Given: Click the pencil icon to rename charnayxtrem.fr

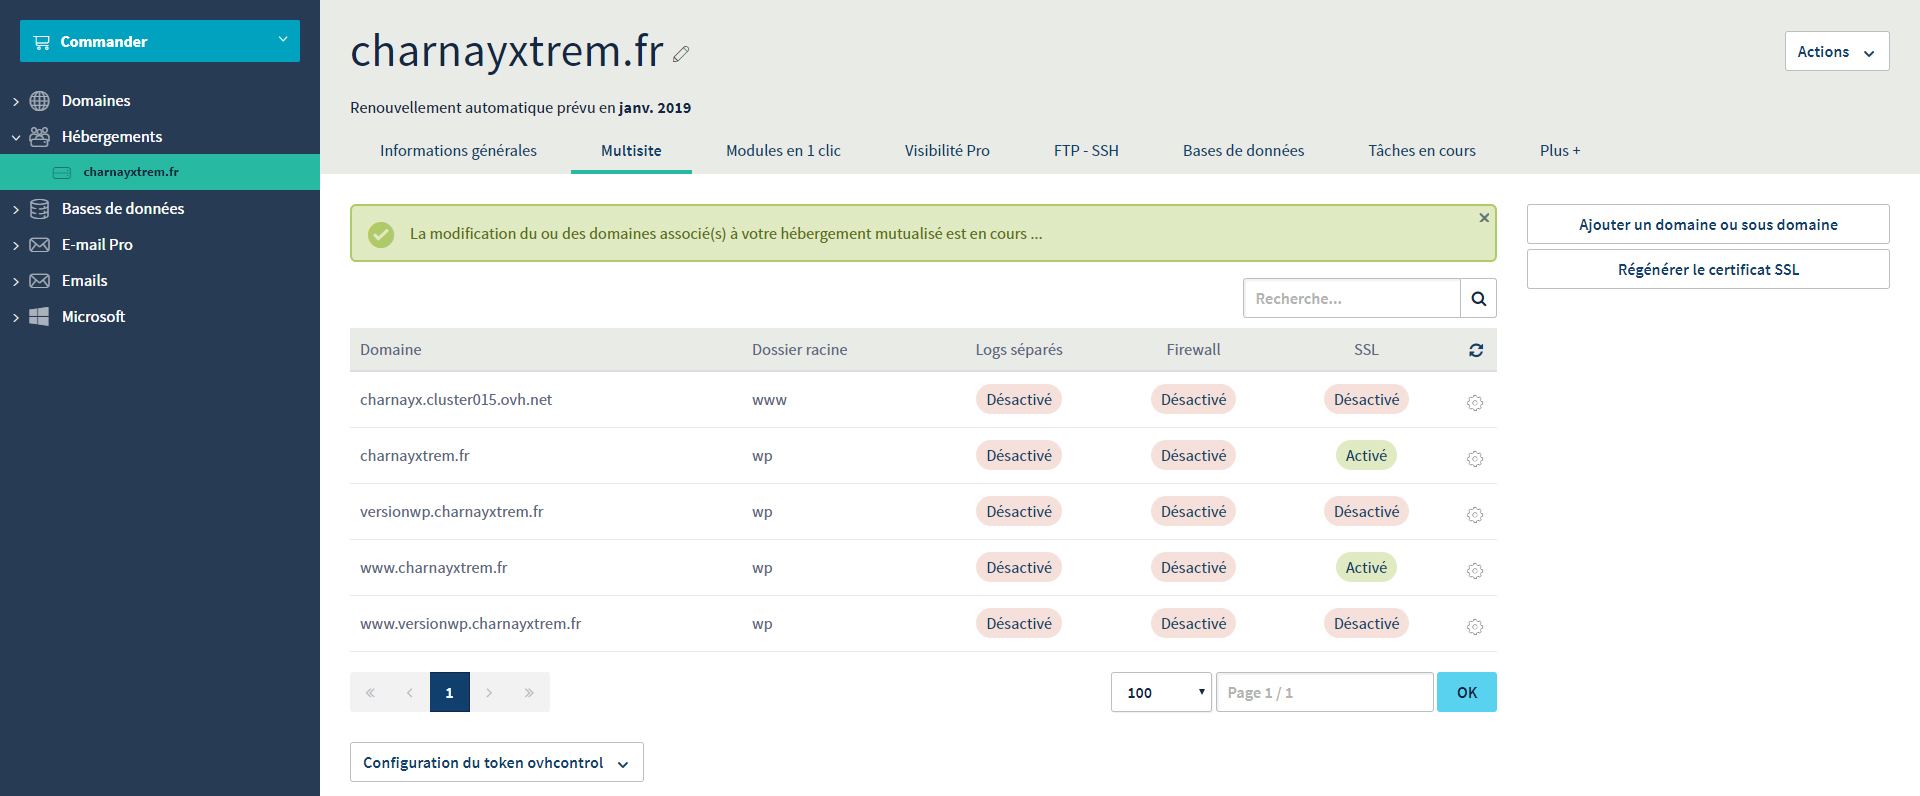Looking at the screenshot, I should (681, 55).
